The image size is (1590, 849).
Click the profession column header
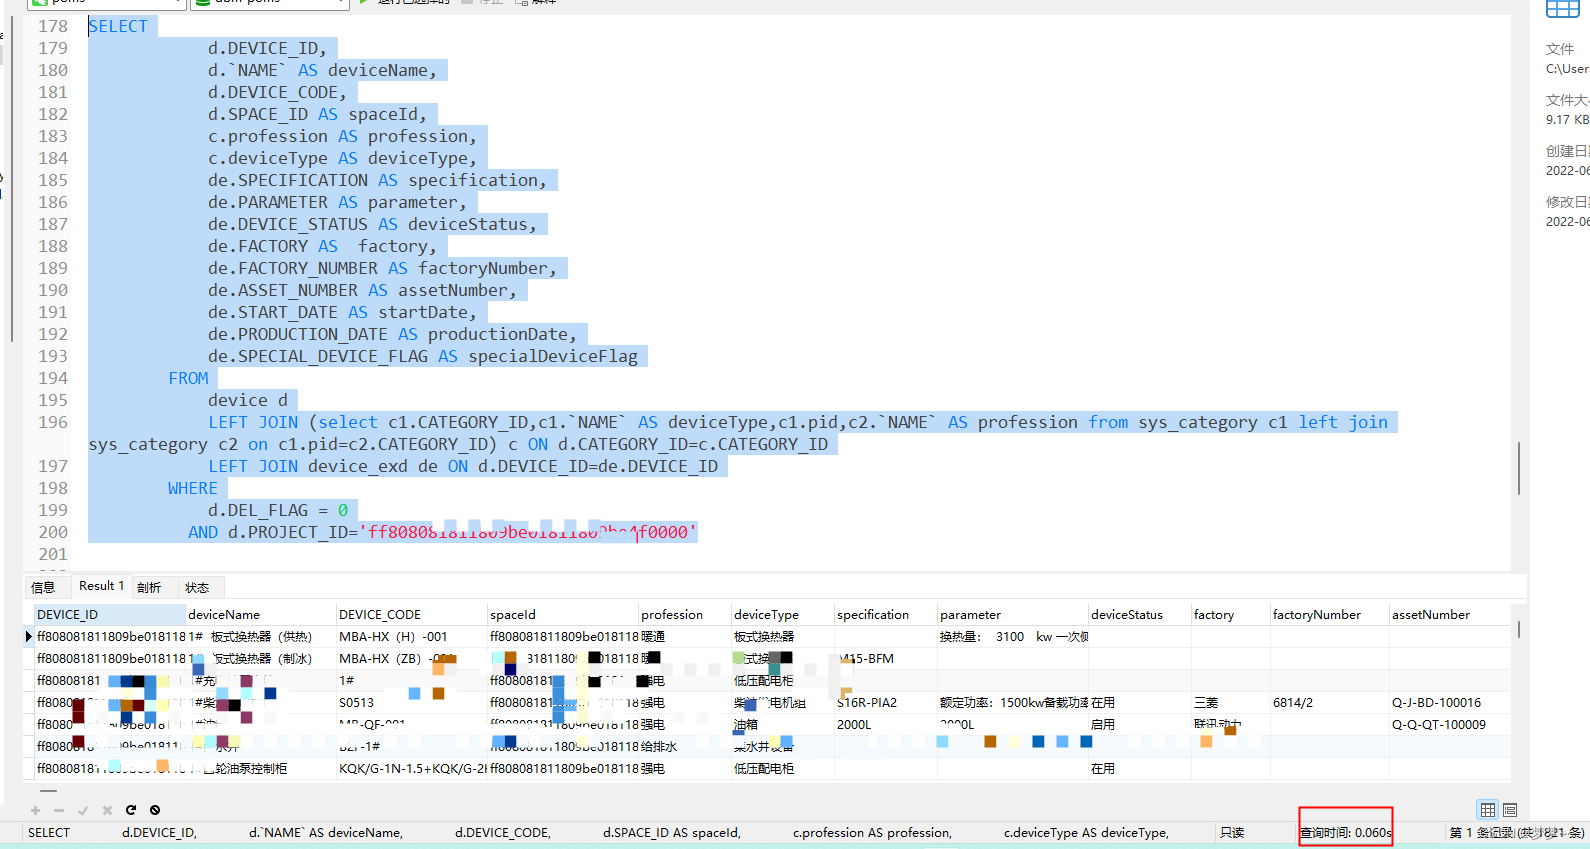point(684,614)
